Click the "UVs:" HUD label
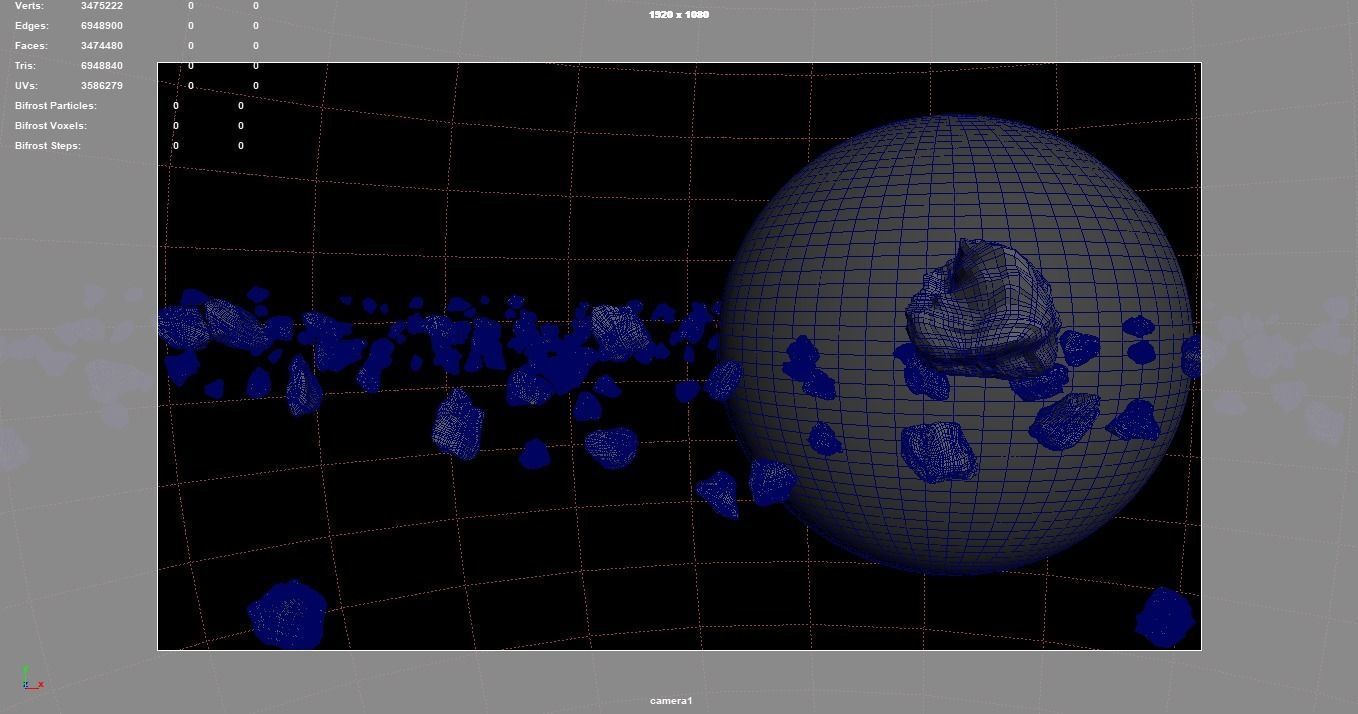 click(x=27, y=86)
